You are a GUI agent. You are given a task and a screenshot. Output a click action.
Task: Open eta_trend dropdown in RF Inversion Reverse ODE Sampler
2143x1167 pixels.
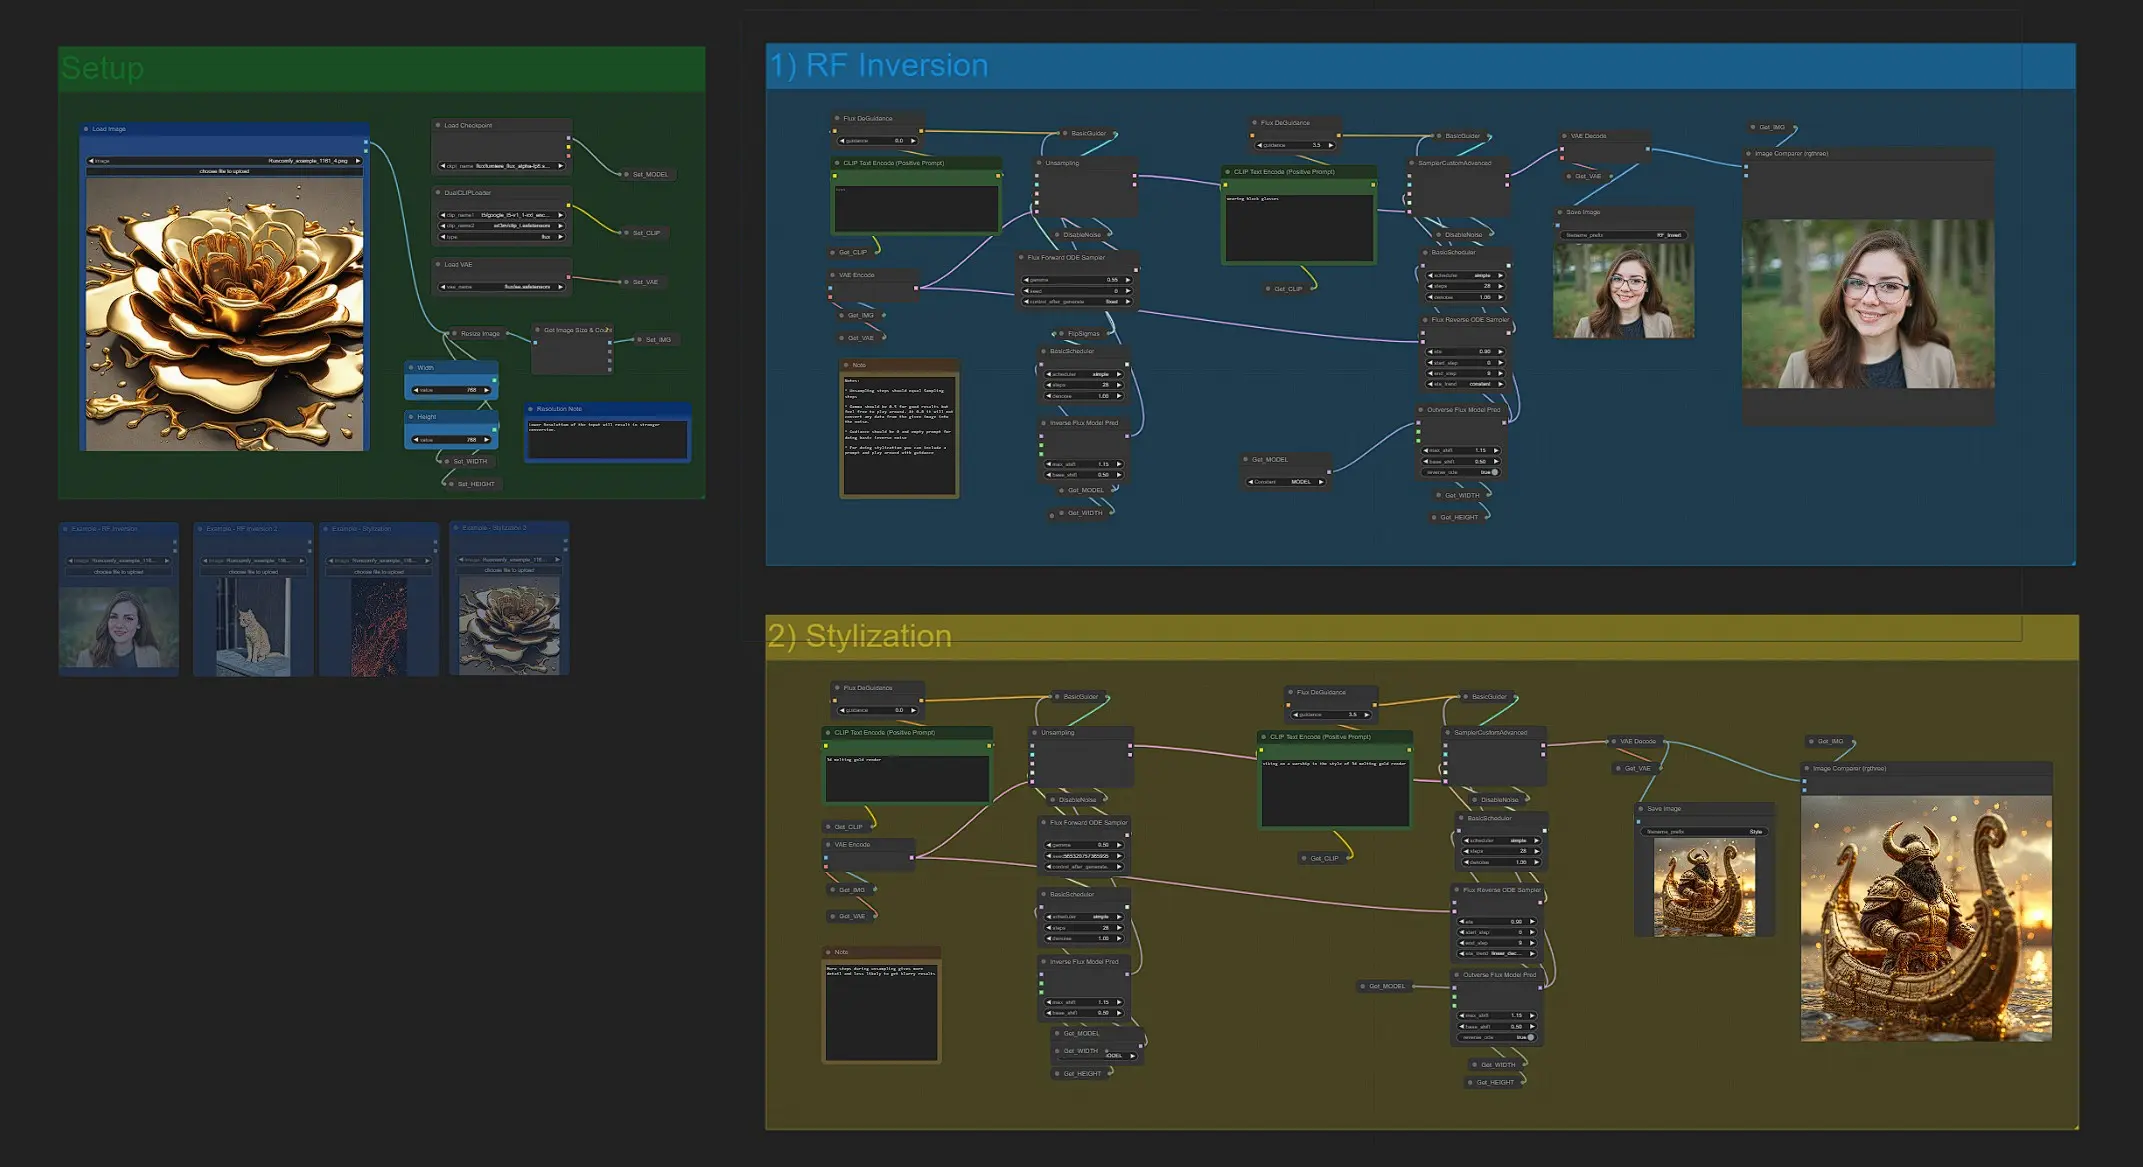pos(1465,384)
